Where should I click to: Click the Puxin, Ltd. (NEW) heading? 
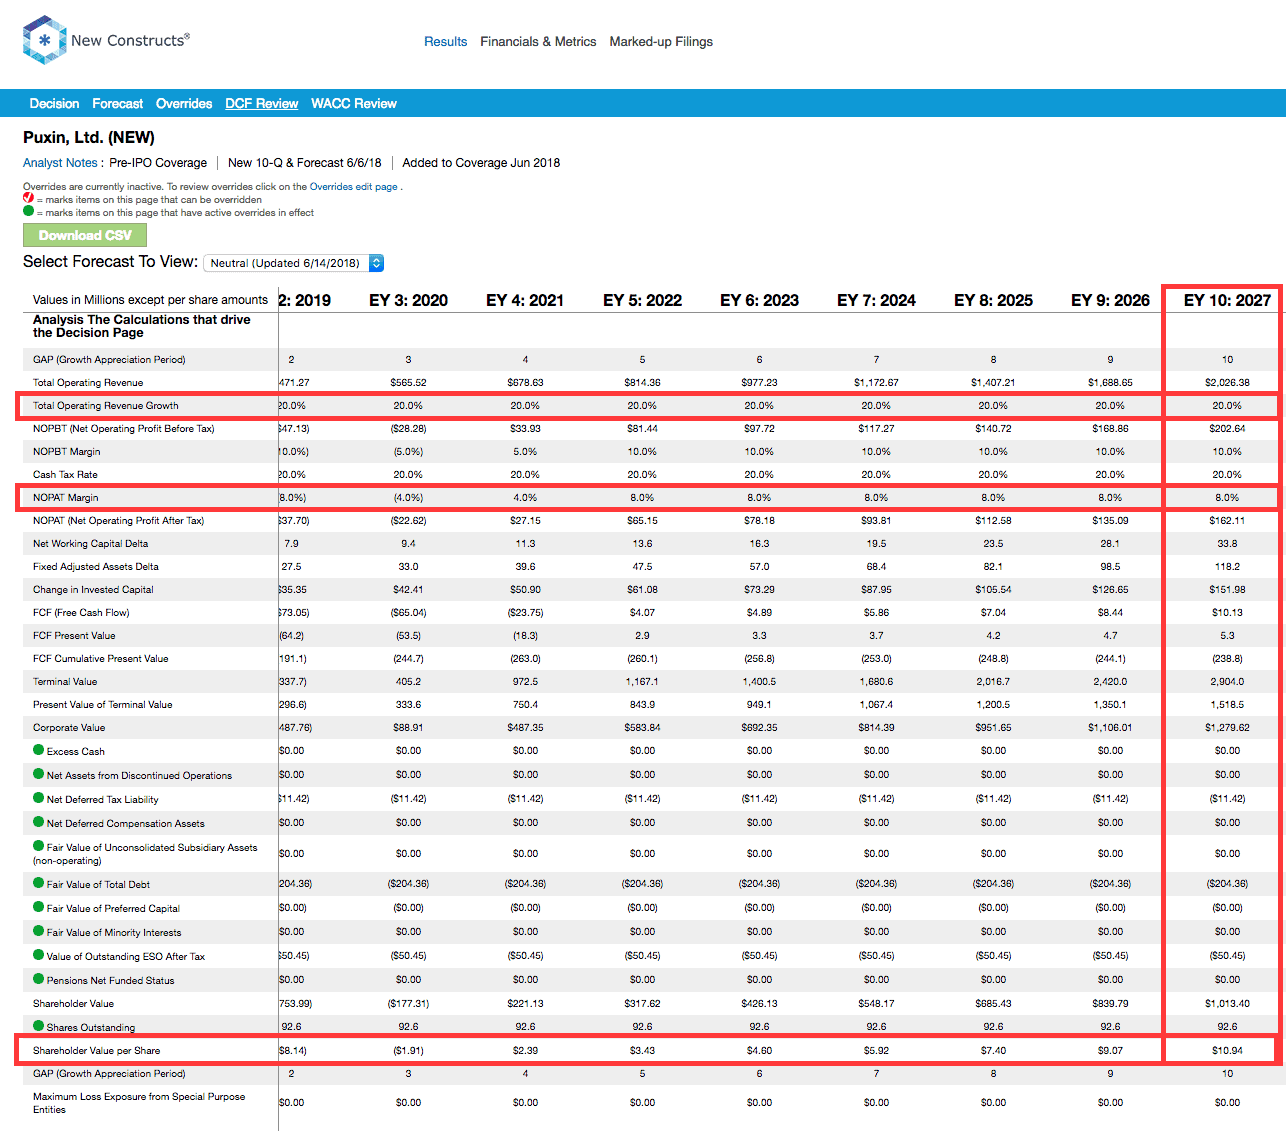89,138
